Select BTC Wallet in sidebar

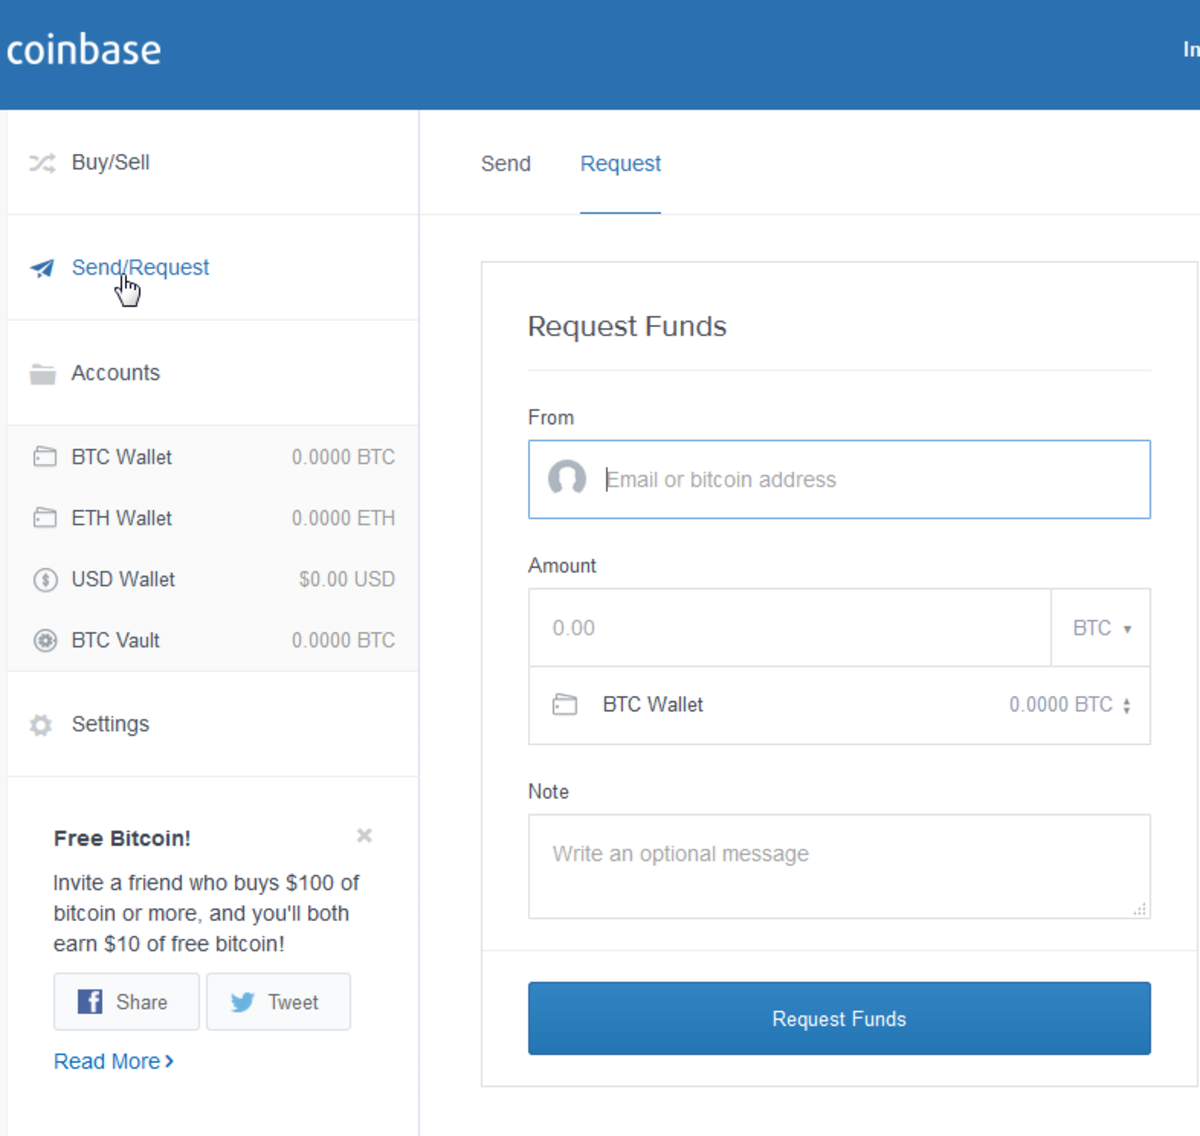213,457
